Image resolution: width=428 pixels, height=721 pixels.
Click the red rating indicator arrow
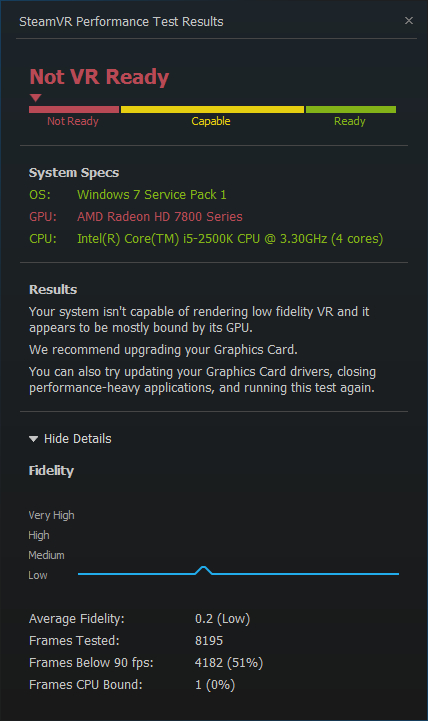(x=36, y=97)
